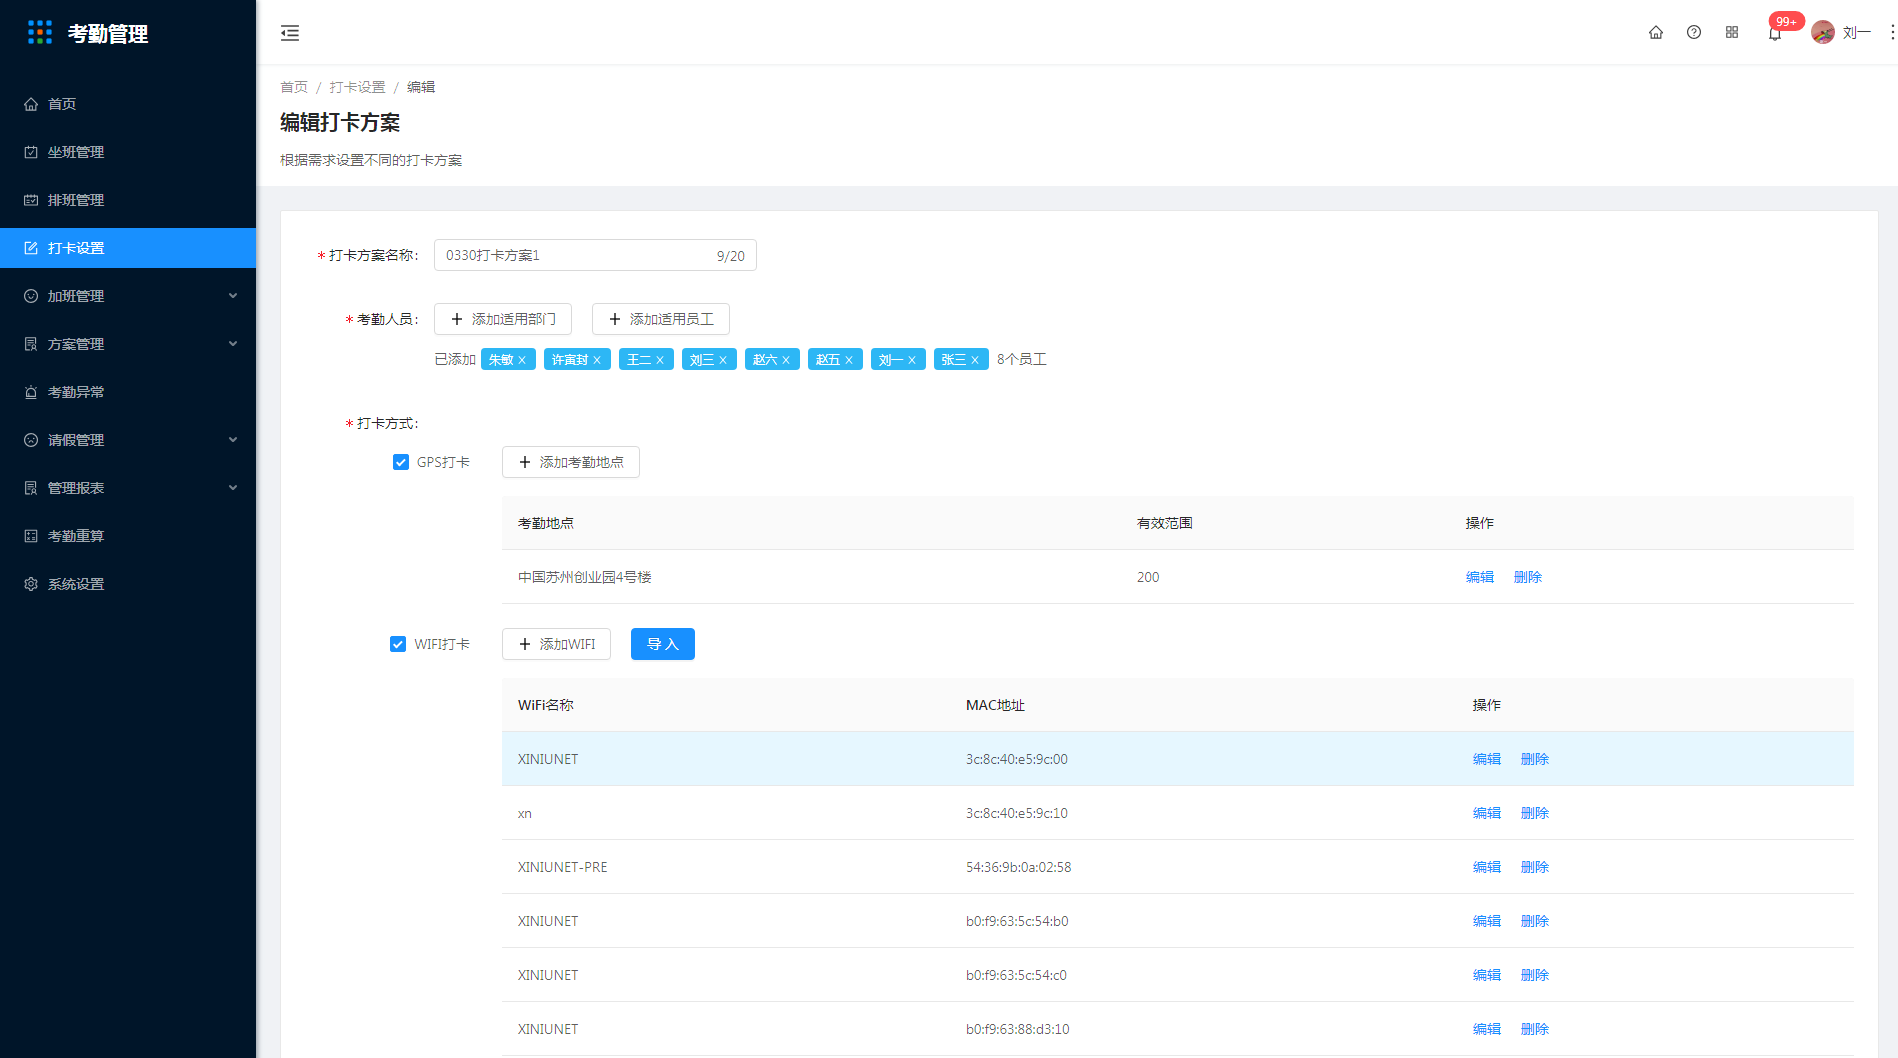Click 打卡设置 breadcrumb link
The height and width of the screenshot is (1058, 1898).
tap(357, 87)
